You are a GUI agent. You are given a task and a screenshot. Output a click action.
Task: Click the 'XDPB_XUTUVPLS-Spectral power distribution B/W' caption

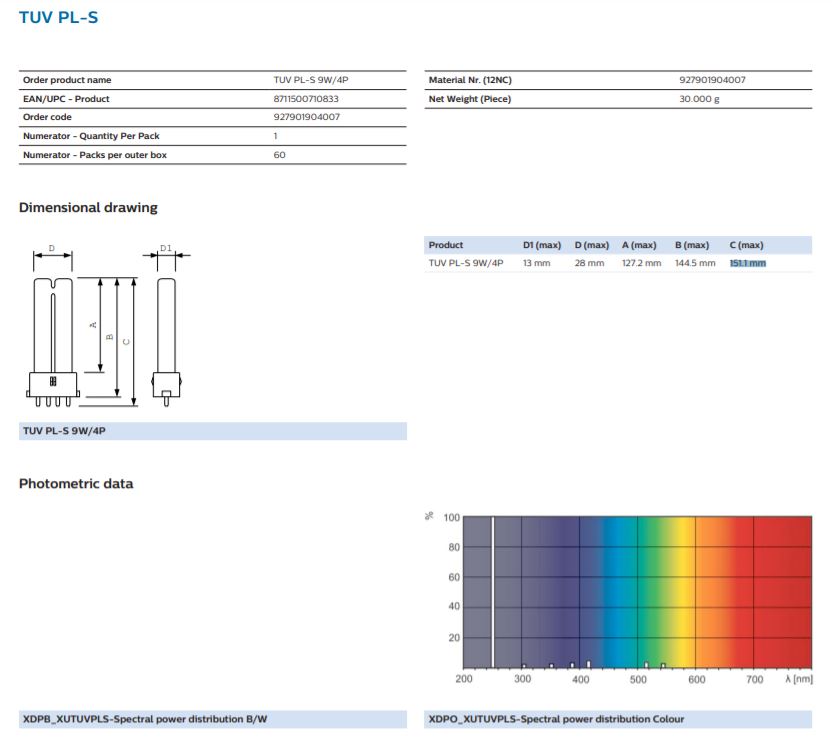[145, 720]
